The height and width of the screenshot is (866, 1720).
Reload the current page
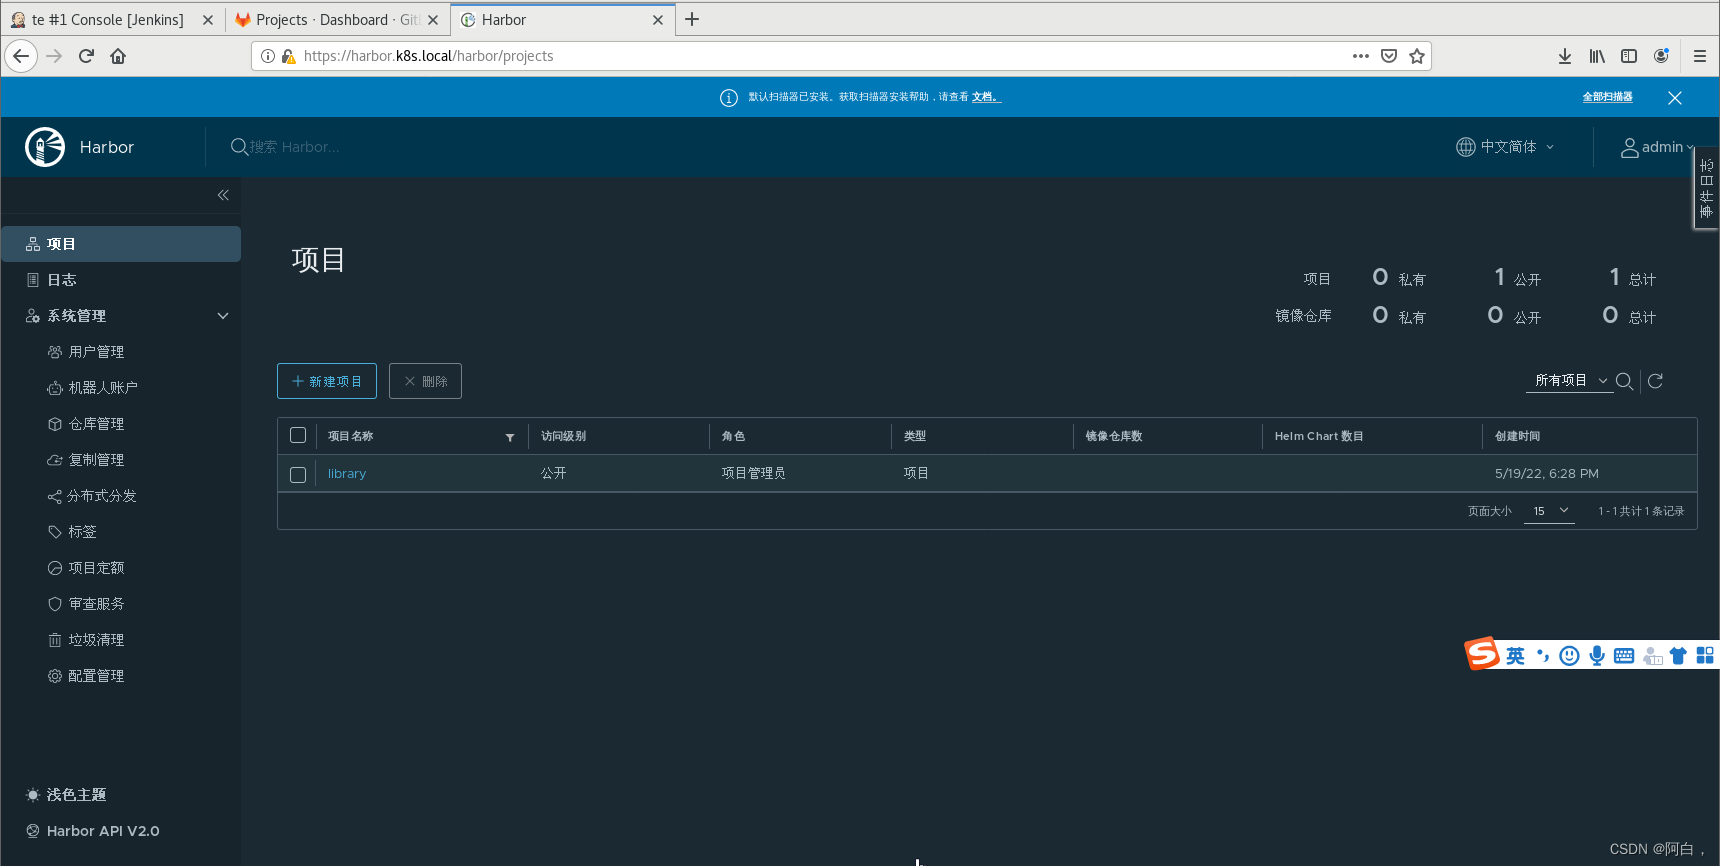(86, 56)
